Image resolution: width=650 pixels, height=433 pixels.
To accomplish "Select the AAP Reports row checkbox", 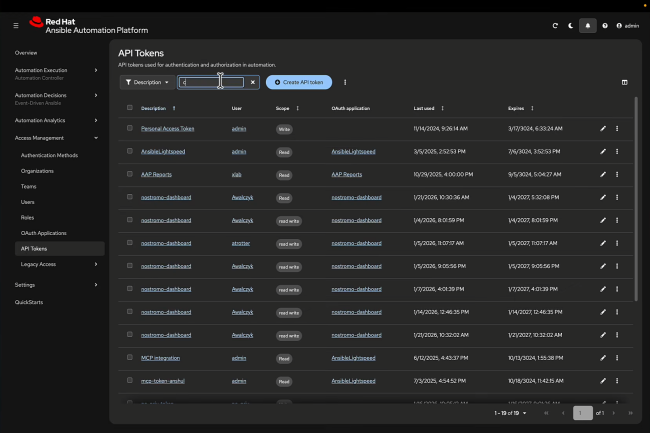I will 130,174.
